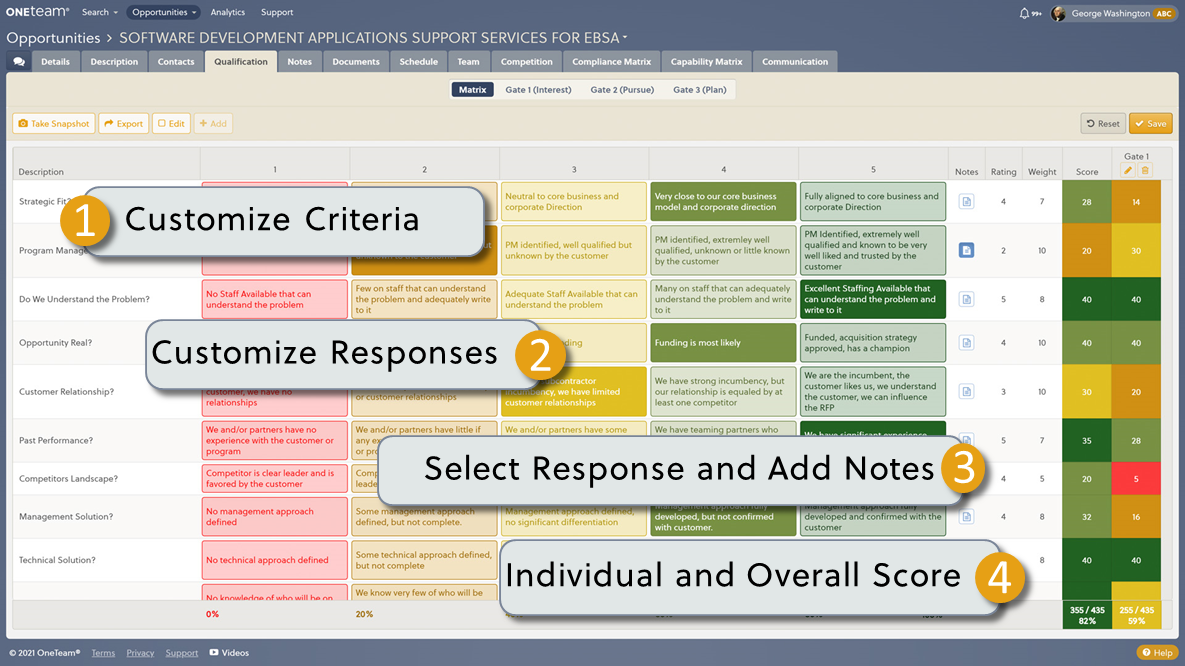
Task: Click the 'Competitors Landscape?' description
Action: [x=68, y=479]
